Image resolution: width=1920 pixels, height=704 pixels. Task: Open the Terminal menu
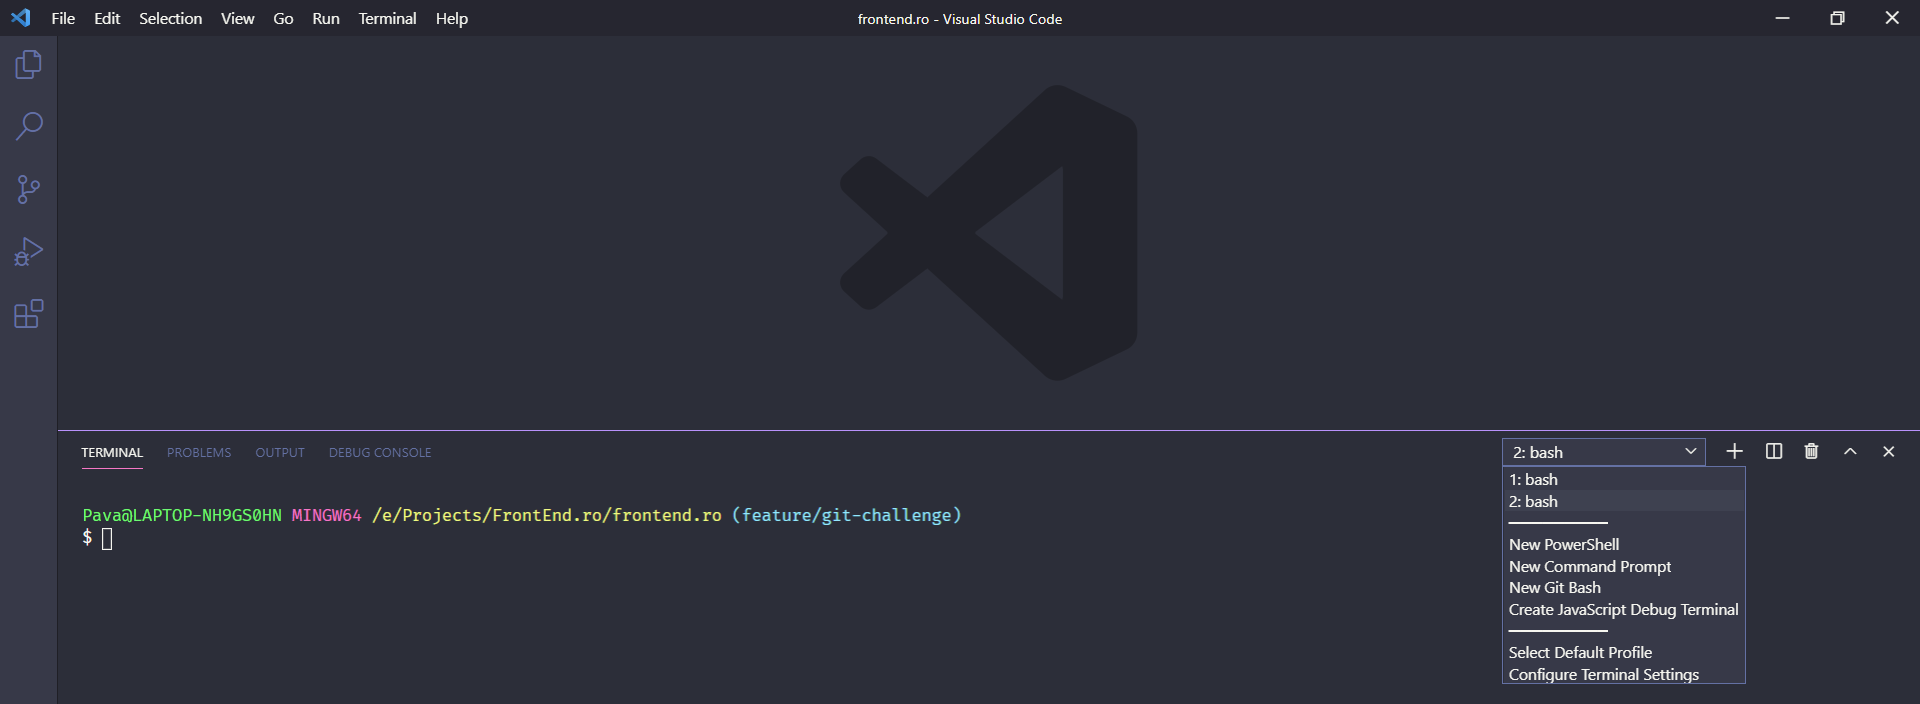(x=387, y=18)
